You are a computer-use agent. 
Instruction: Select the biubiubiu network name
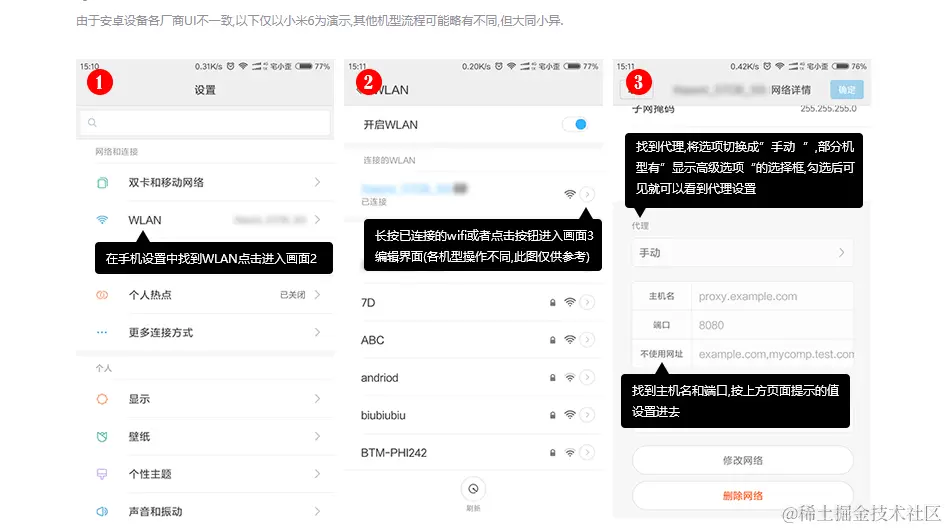(x=383, y=415)
